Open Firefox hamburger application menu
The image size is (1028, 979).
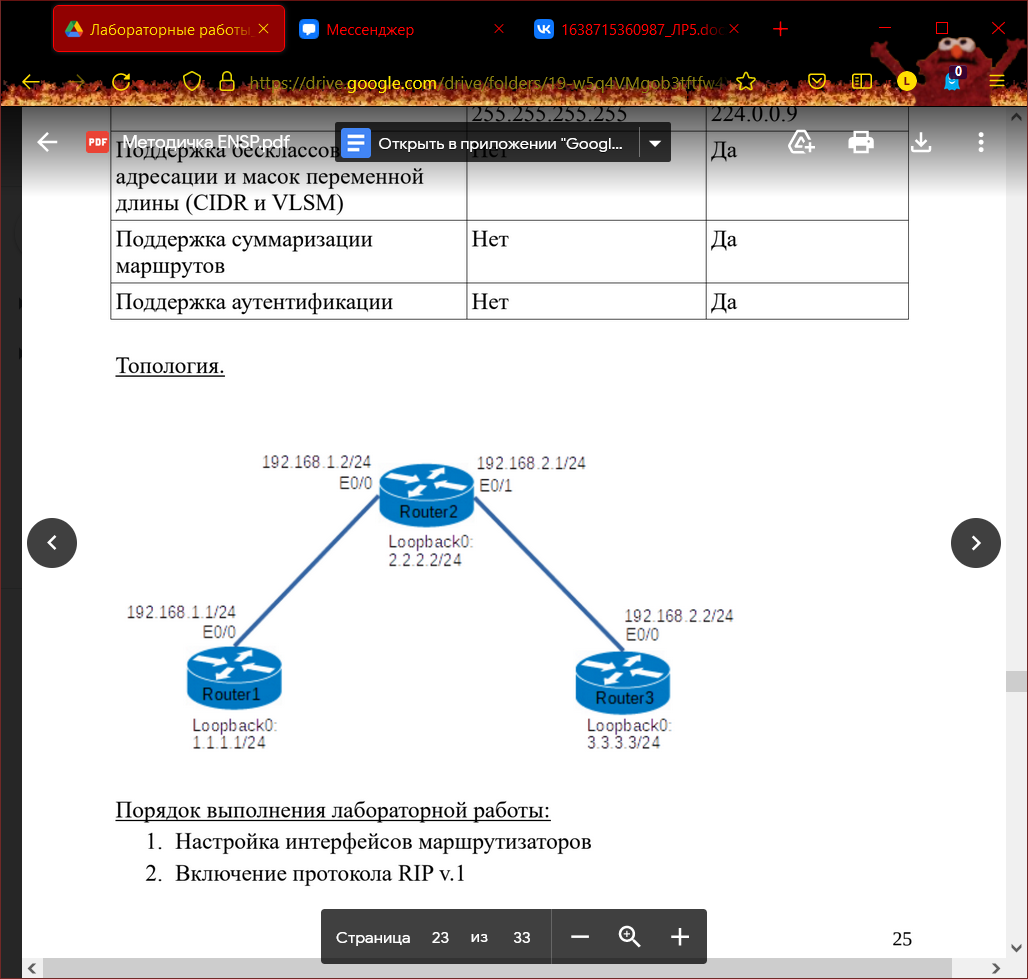[997, 81]
